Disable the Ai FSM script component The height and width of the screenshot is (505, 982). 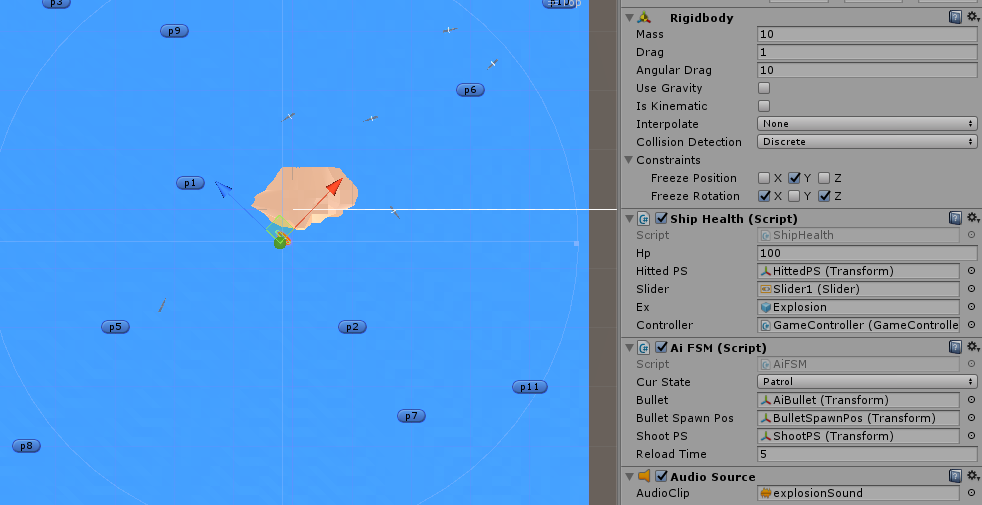(661, 347)
